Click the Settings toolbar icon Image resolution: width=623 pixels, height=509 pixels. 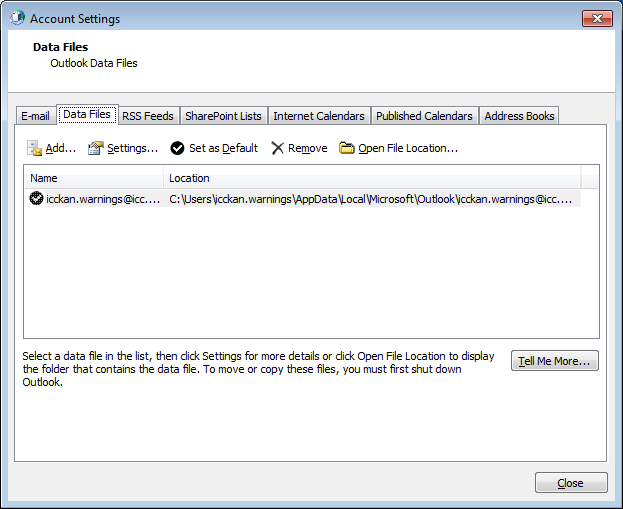point(96,148)
